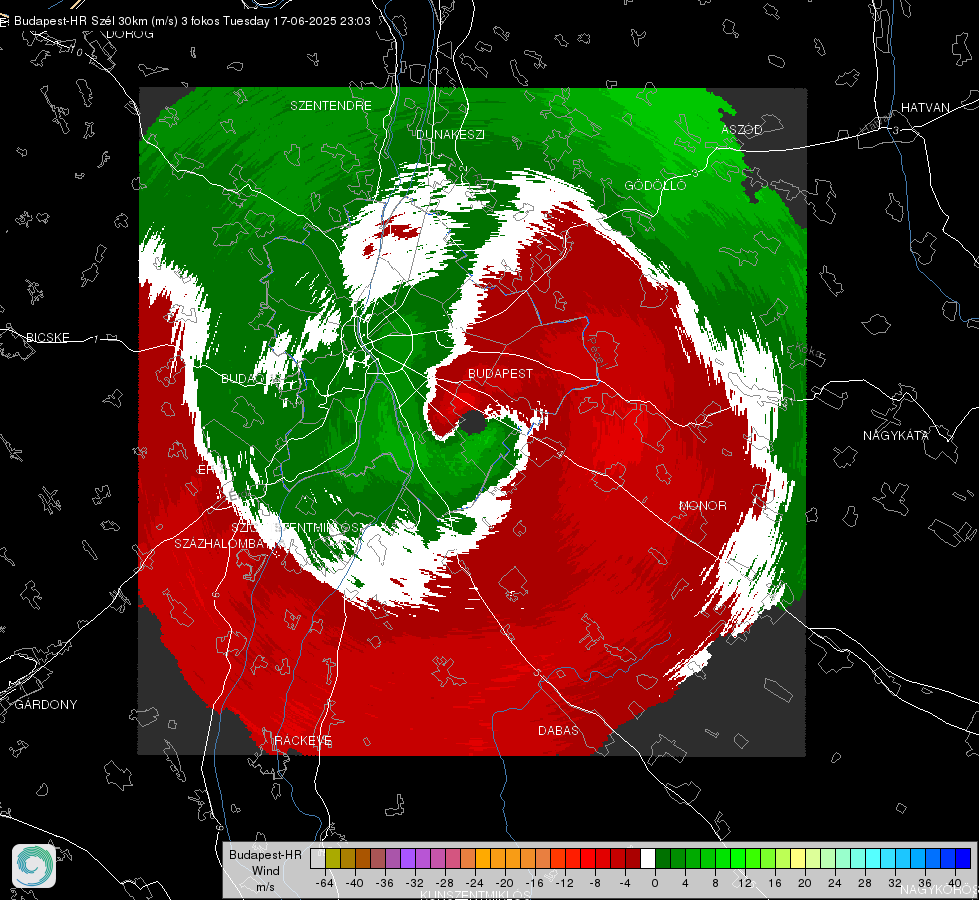
Task: Click the ASZÓD label
Action: coord(742,129)
